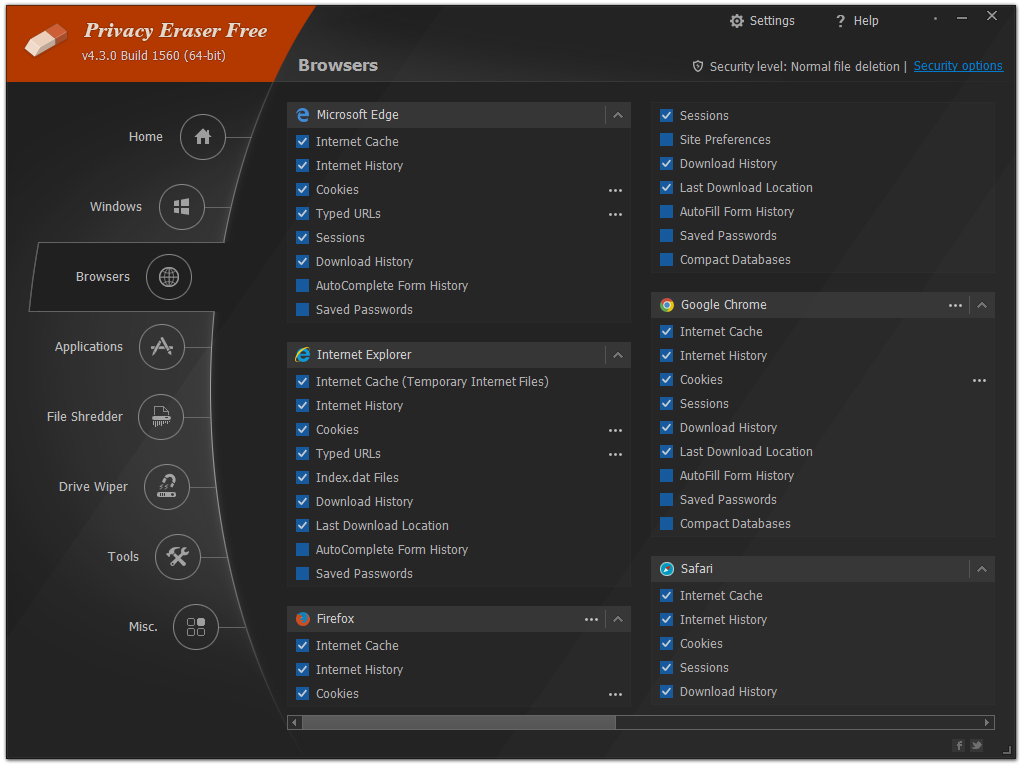Click the Home sidebar icon
The height and width of the screenshot is (768, 1024).
pos(203,137)
